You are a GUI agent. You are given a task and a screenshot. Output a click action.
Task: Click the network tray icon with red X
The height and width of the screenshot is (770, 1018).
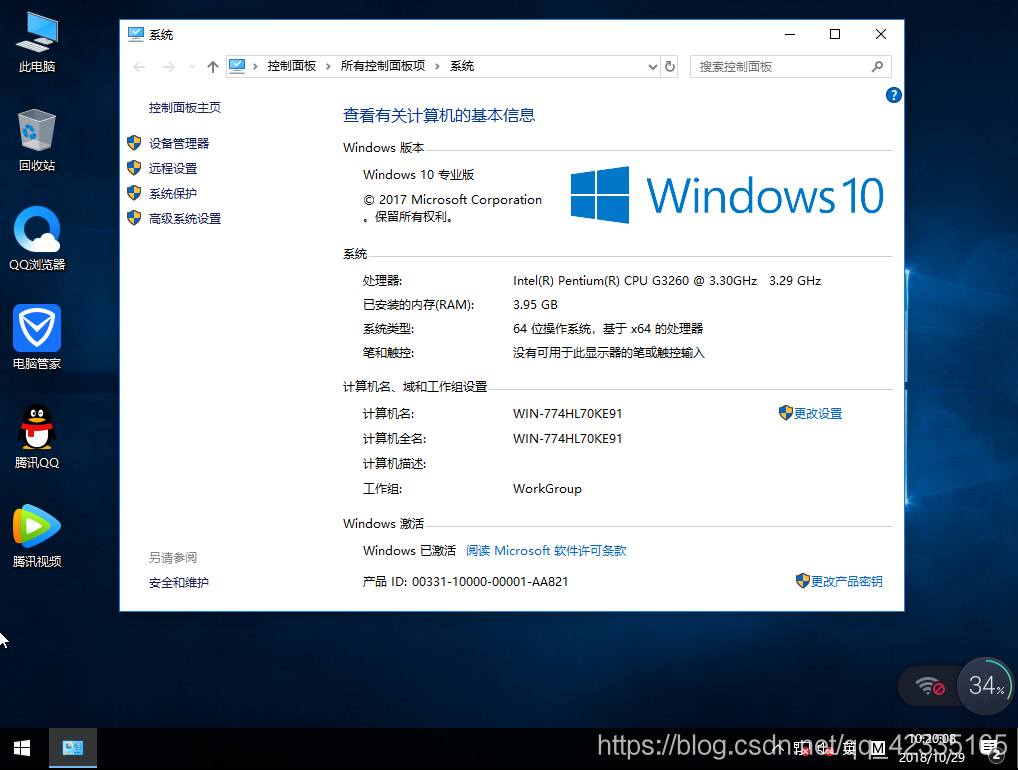[x=801, y=749]
